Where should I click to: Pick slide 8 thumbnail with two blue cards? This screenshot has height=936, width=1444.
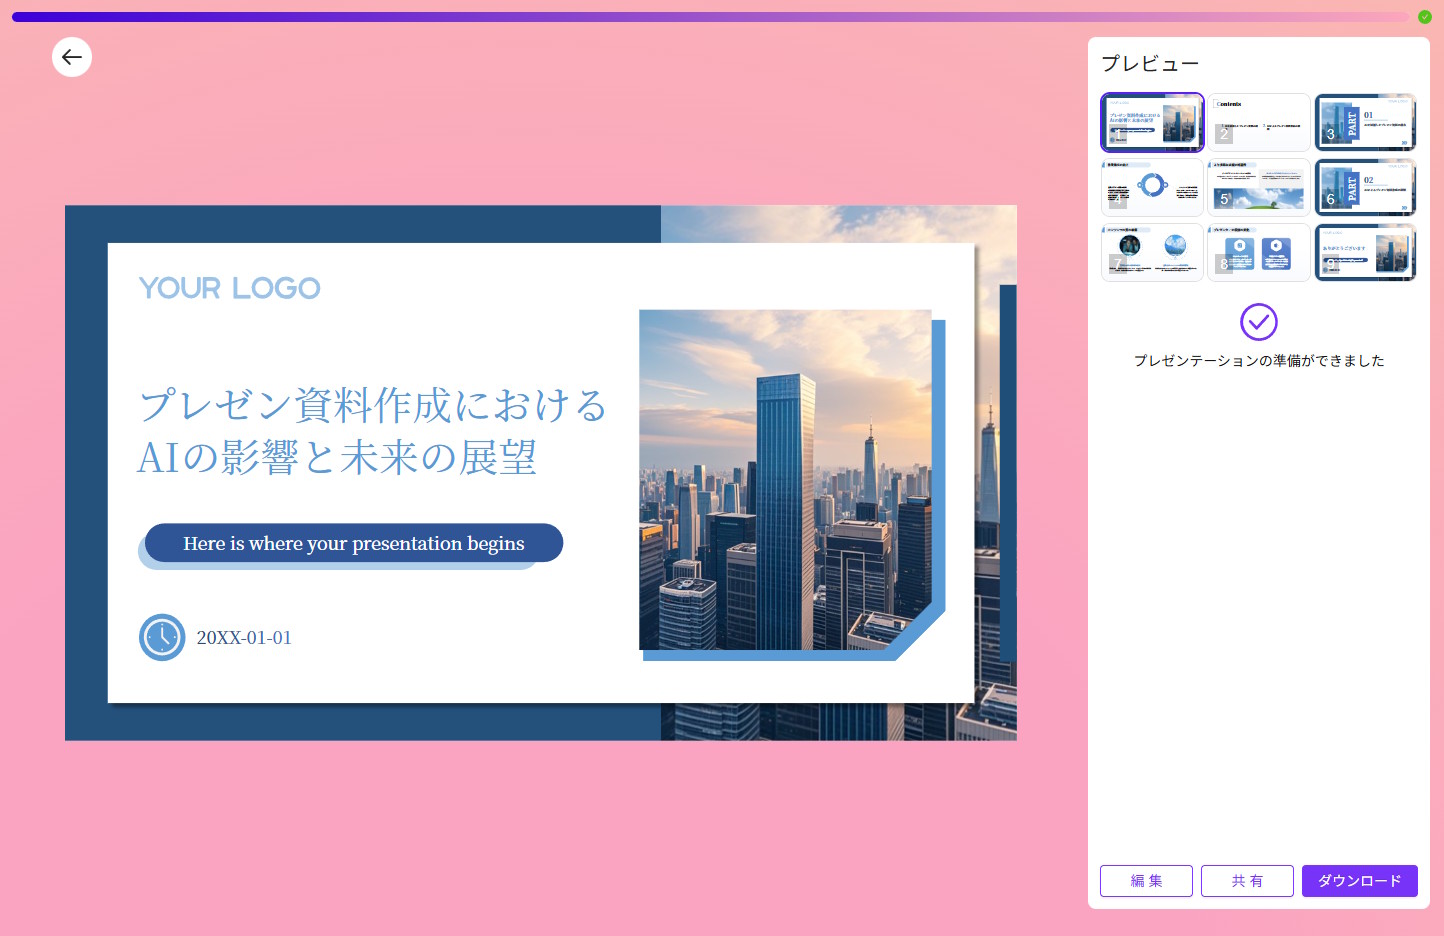click(x=1258, y=252)
